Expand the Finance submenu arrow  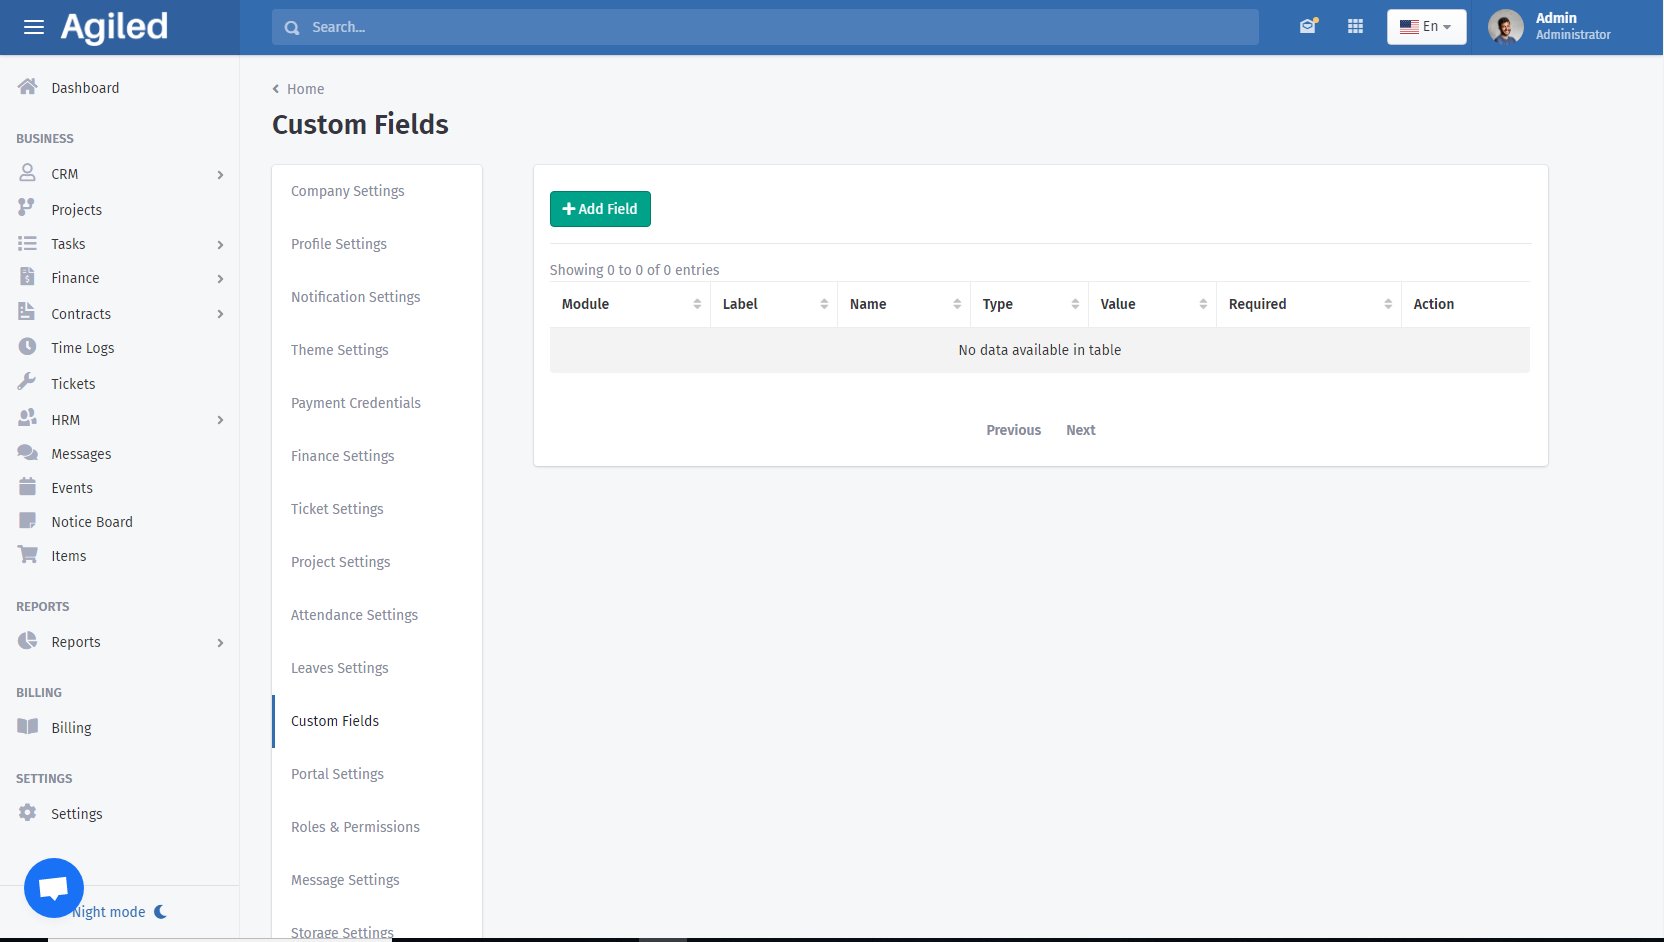click(220, 279)
